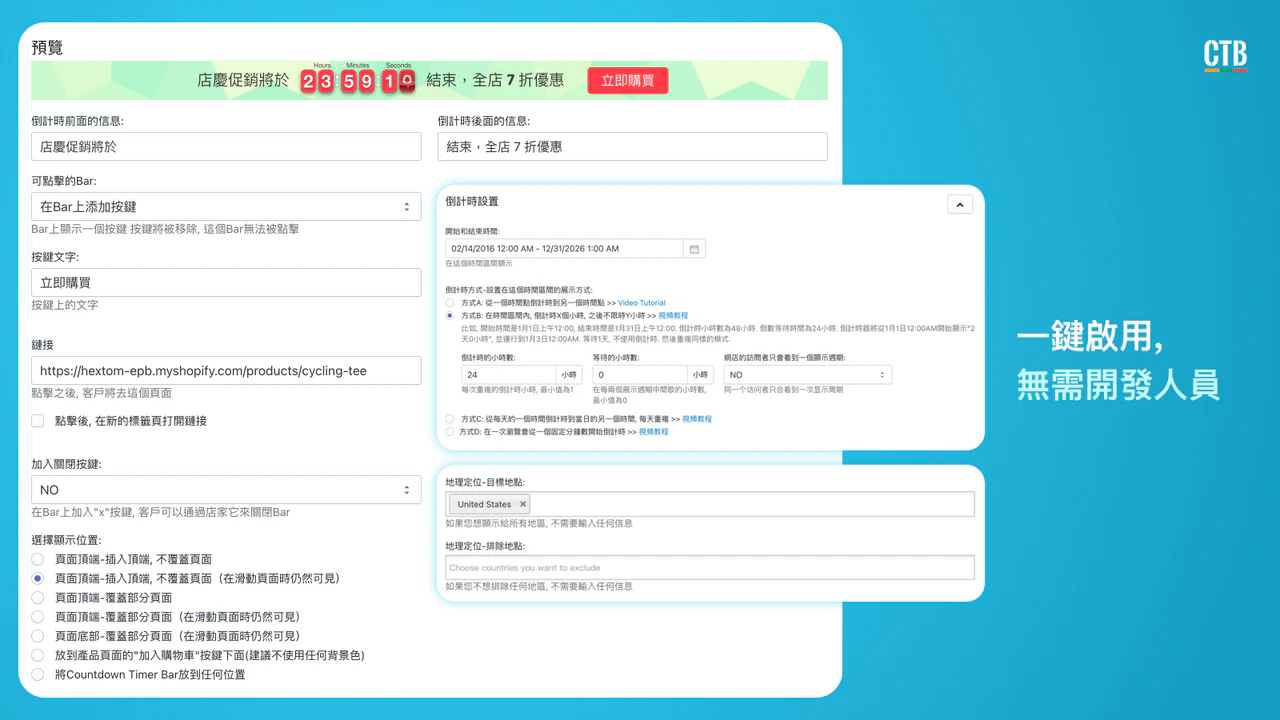The height and width of the screenshot is (720, 1280).
Task: Click the 地理定位-排除地點 exclude countries field
Action: (710, 568)
